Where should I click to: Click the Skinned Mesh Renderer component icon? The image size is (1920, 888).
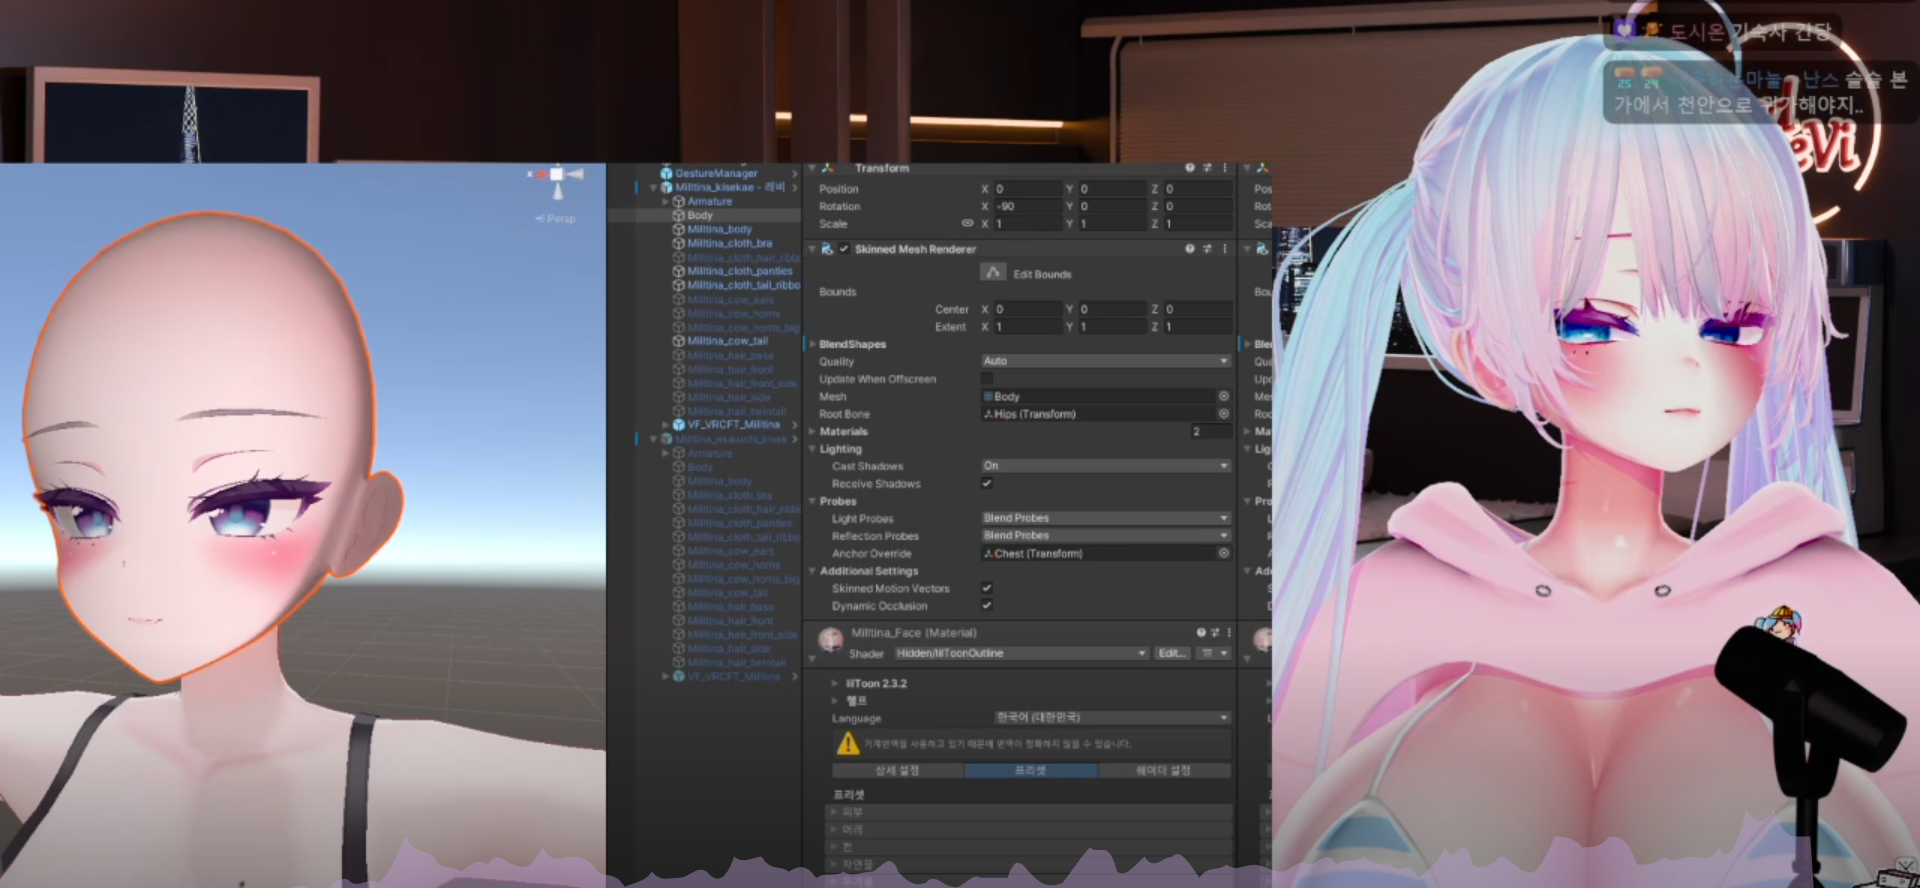pyautogui.click(x=827, y=249)
